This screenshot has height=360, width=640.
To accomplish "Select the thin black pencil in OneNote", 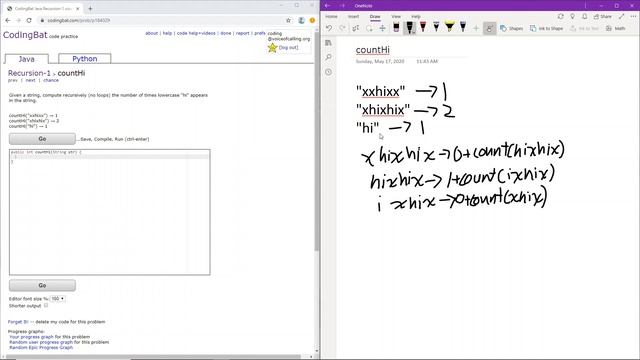I will point(436,27).
